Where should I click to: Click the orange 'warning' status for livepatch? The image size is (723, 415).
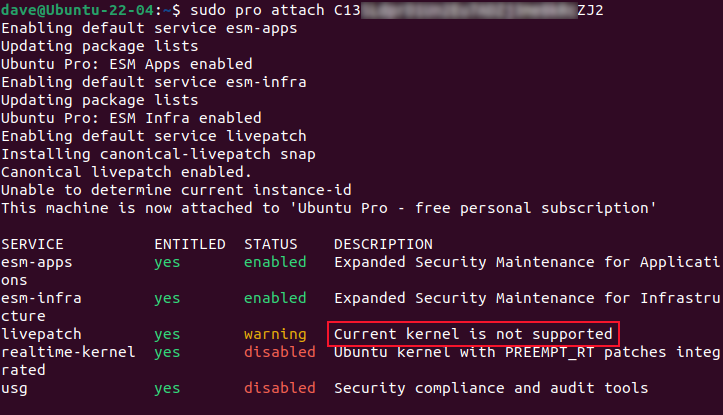[x=275, y=334]
